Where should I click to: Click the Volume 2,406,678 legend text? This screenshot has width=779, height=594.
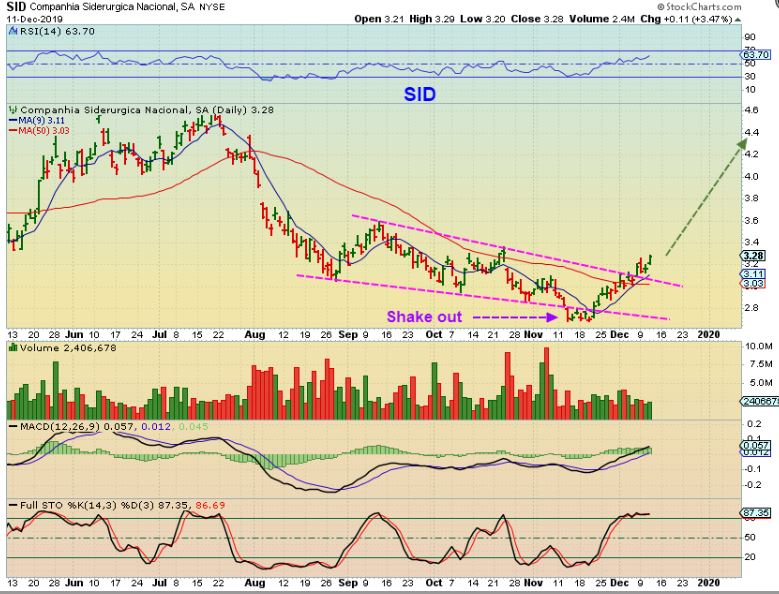(68, 348)
